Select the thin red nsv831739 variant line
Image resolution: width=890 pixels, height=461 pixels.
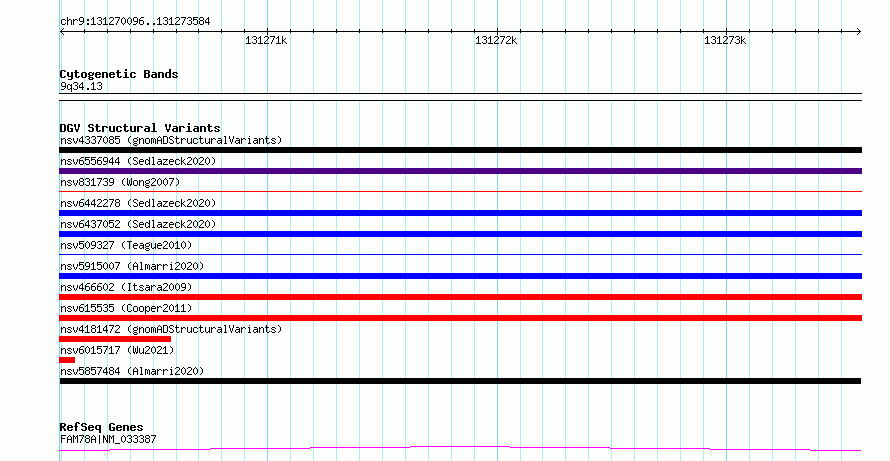point(460,192)
